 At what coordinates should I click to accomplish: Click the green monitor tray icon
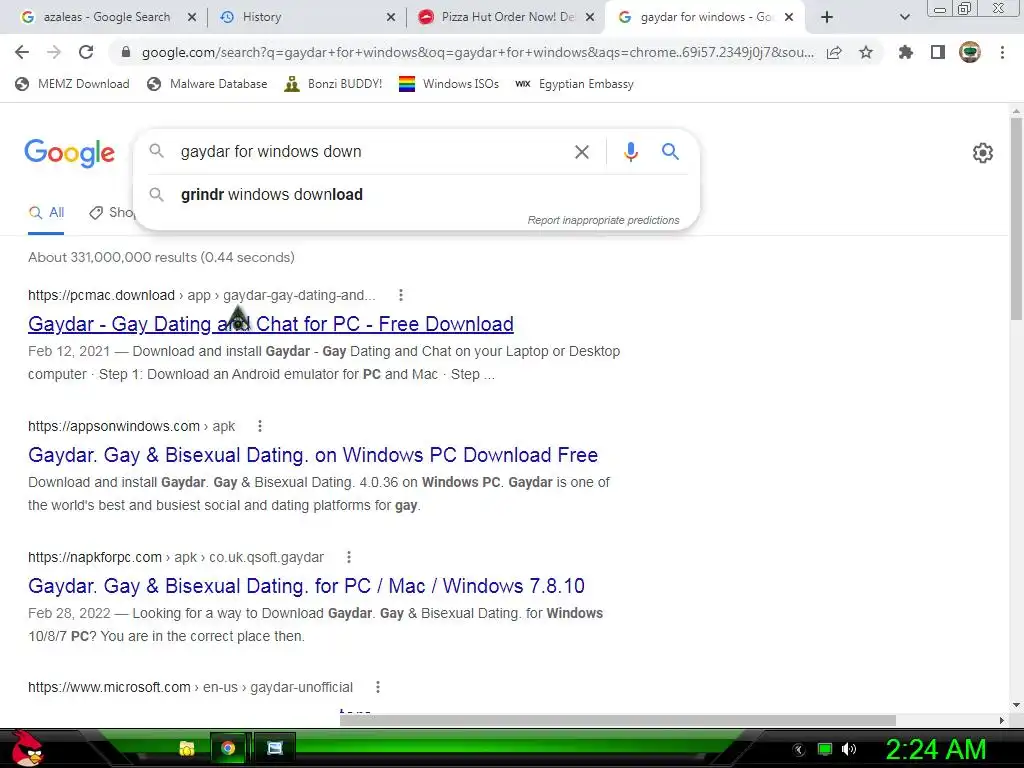825,749
